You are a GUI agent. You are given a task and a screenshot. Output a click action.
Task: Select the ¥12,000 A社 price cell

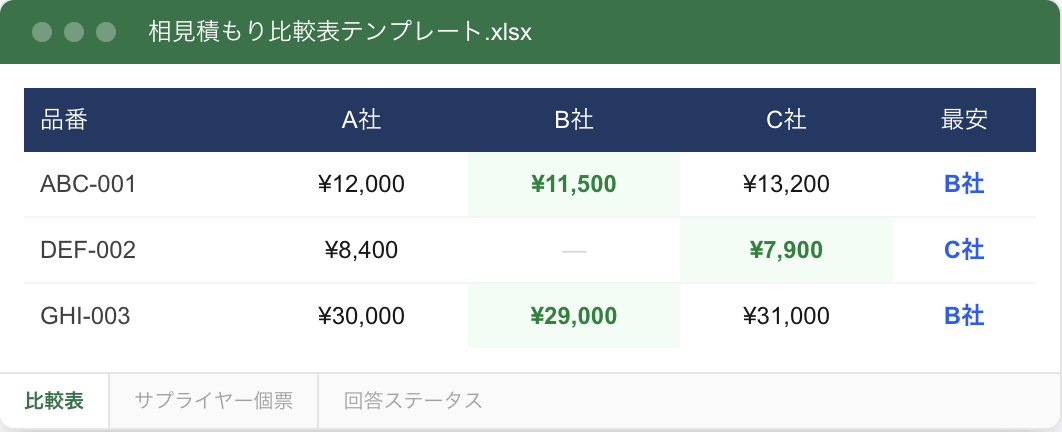point(361,184)
